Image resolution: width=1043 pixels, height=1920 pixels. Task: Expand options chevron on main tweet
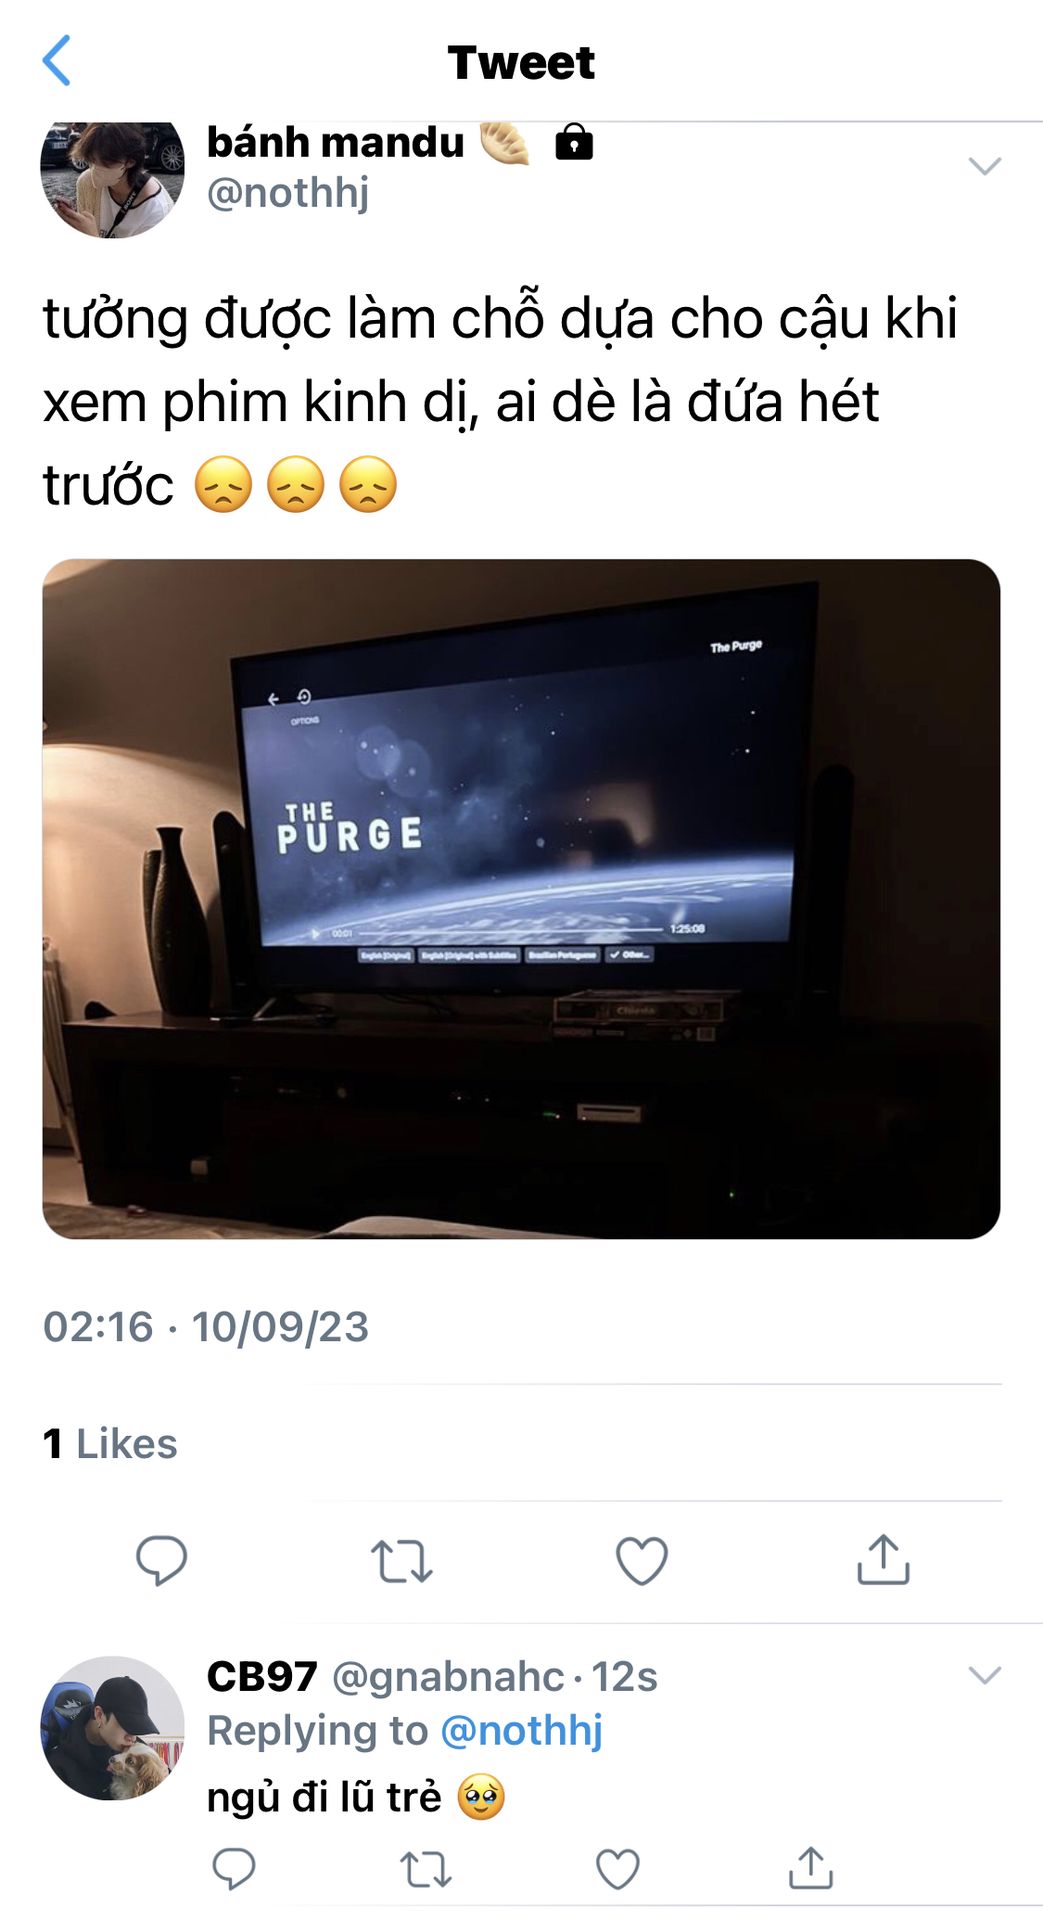[985, 166]
